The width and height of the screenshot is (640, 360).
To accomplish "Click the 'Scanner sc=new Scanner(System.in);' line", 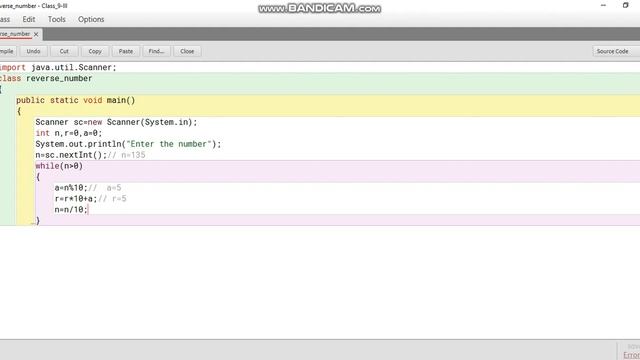I will (116, 122).
